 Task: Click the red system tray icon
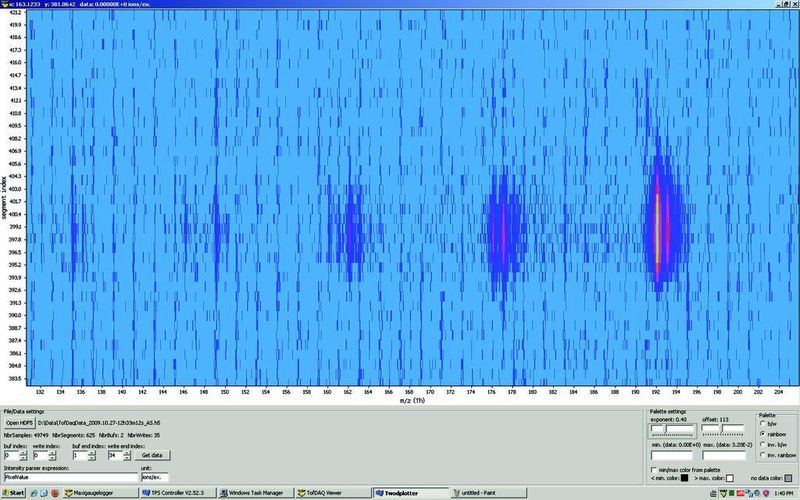[x=740, y=493]
